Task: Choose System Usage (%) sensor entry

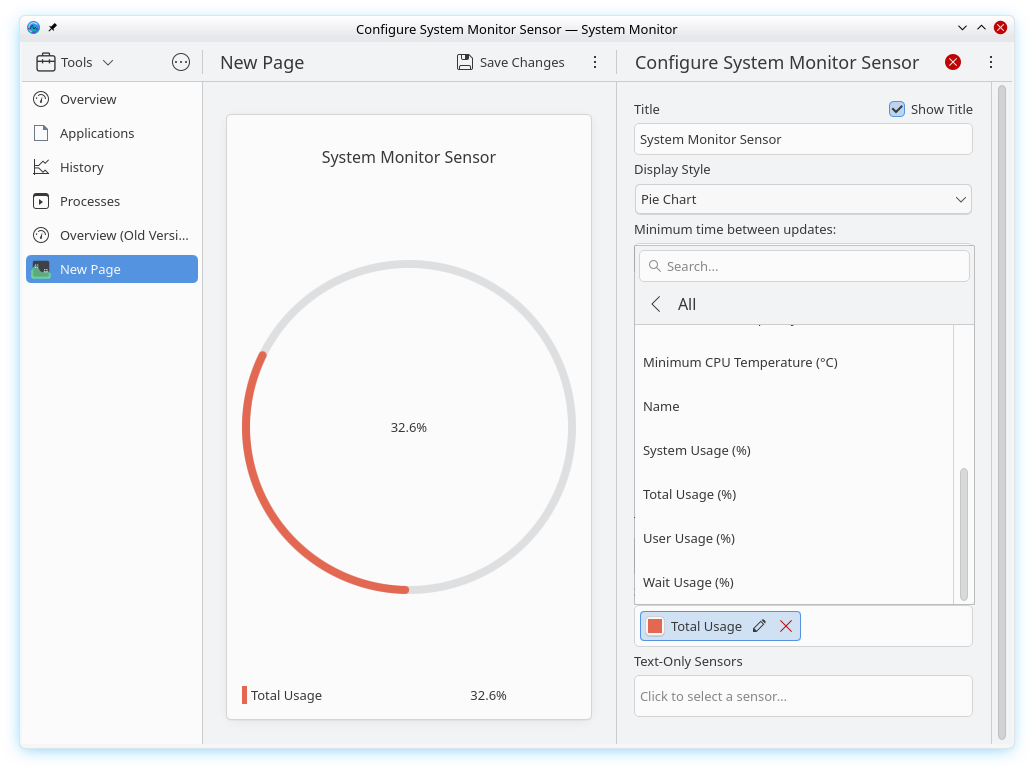Action: [696, 450]
